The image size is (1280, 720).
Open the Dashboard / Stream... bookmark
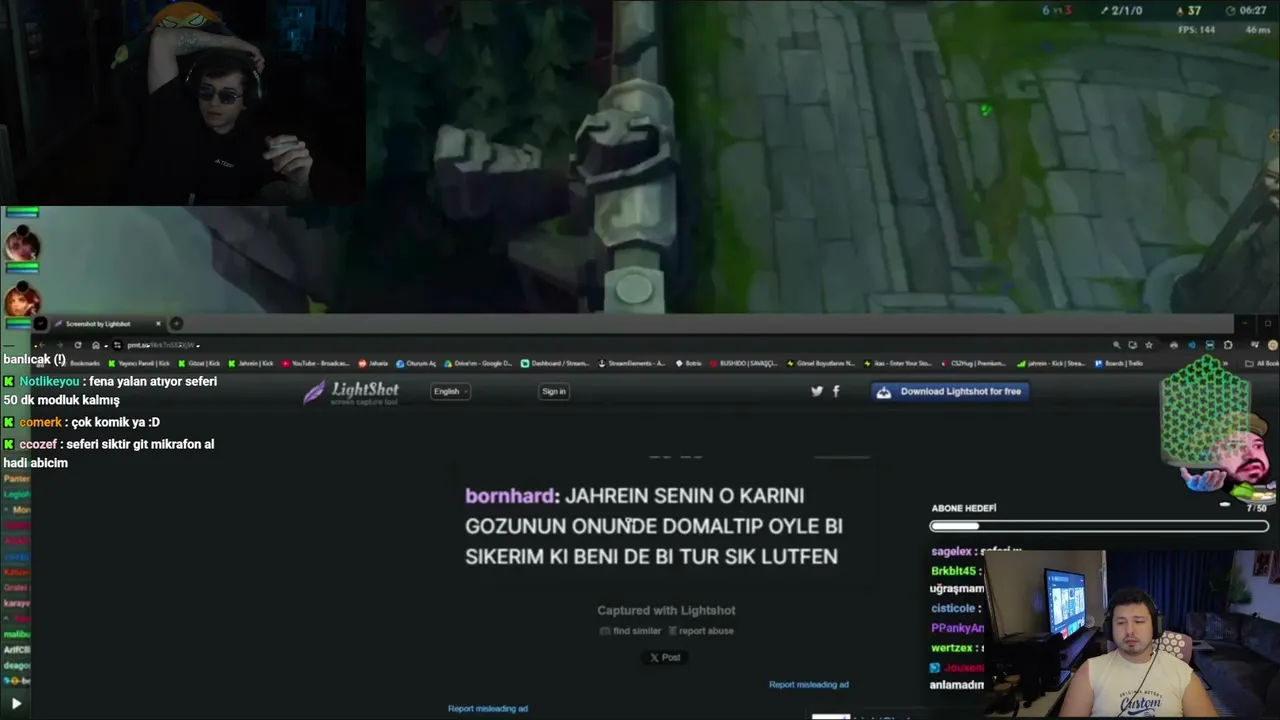[x=554, y=363]
